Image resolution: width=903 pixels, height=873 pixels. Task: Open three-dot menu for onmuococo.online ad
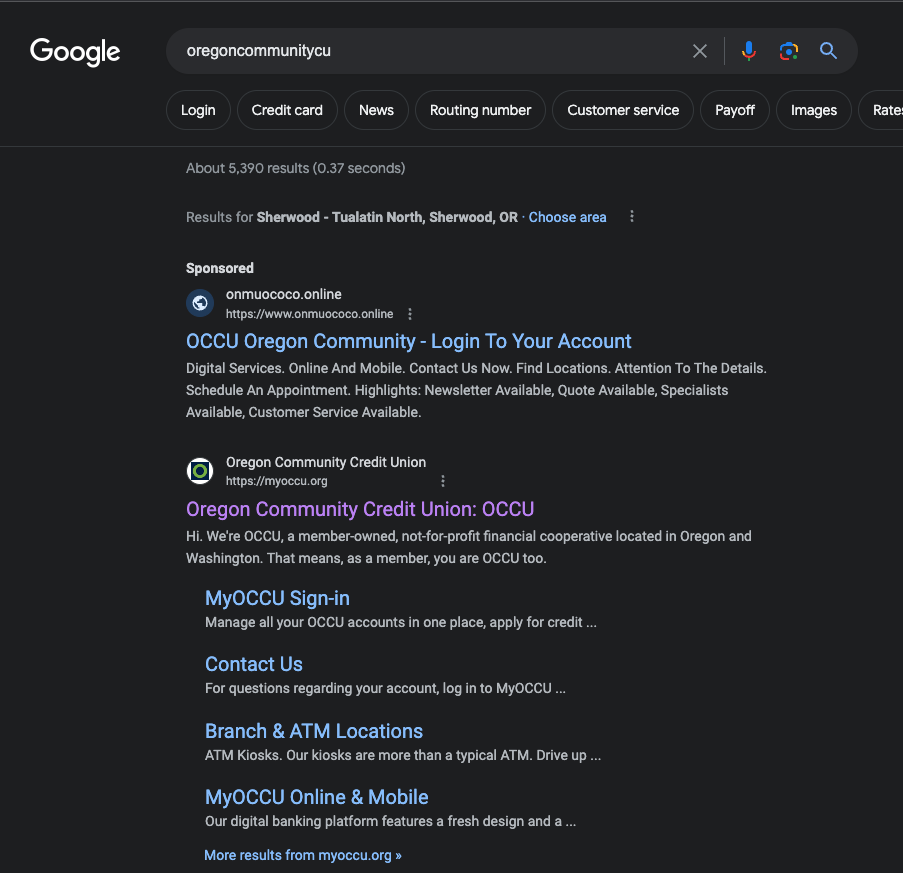(x=409, y=314)
